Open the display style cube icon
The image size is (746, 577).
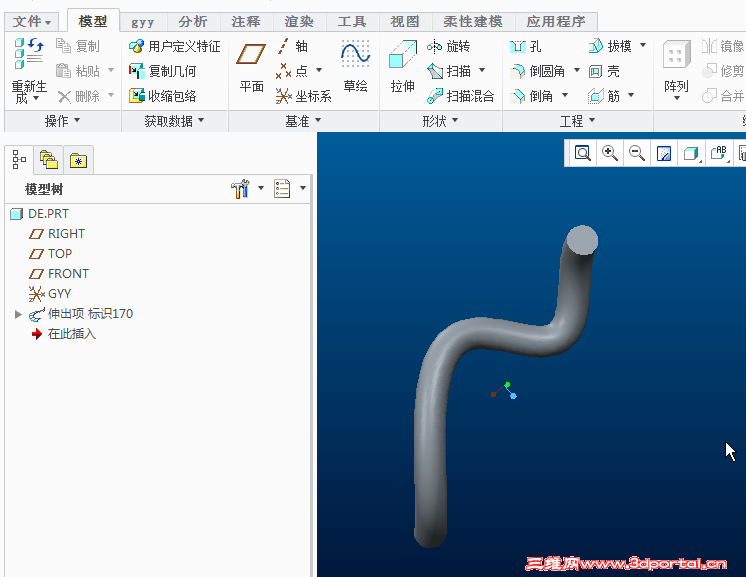click(x=691, y=153)
